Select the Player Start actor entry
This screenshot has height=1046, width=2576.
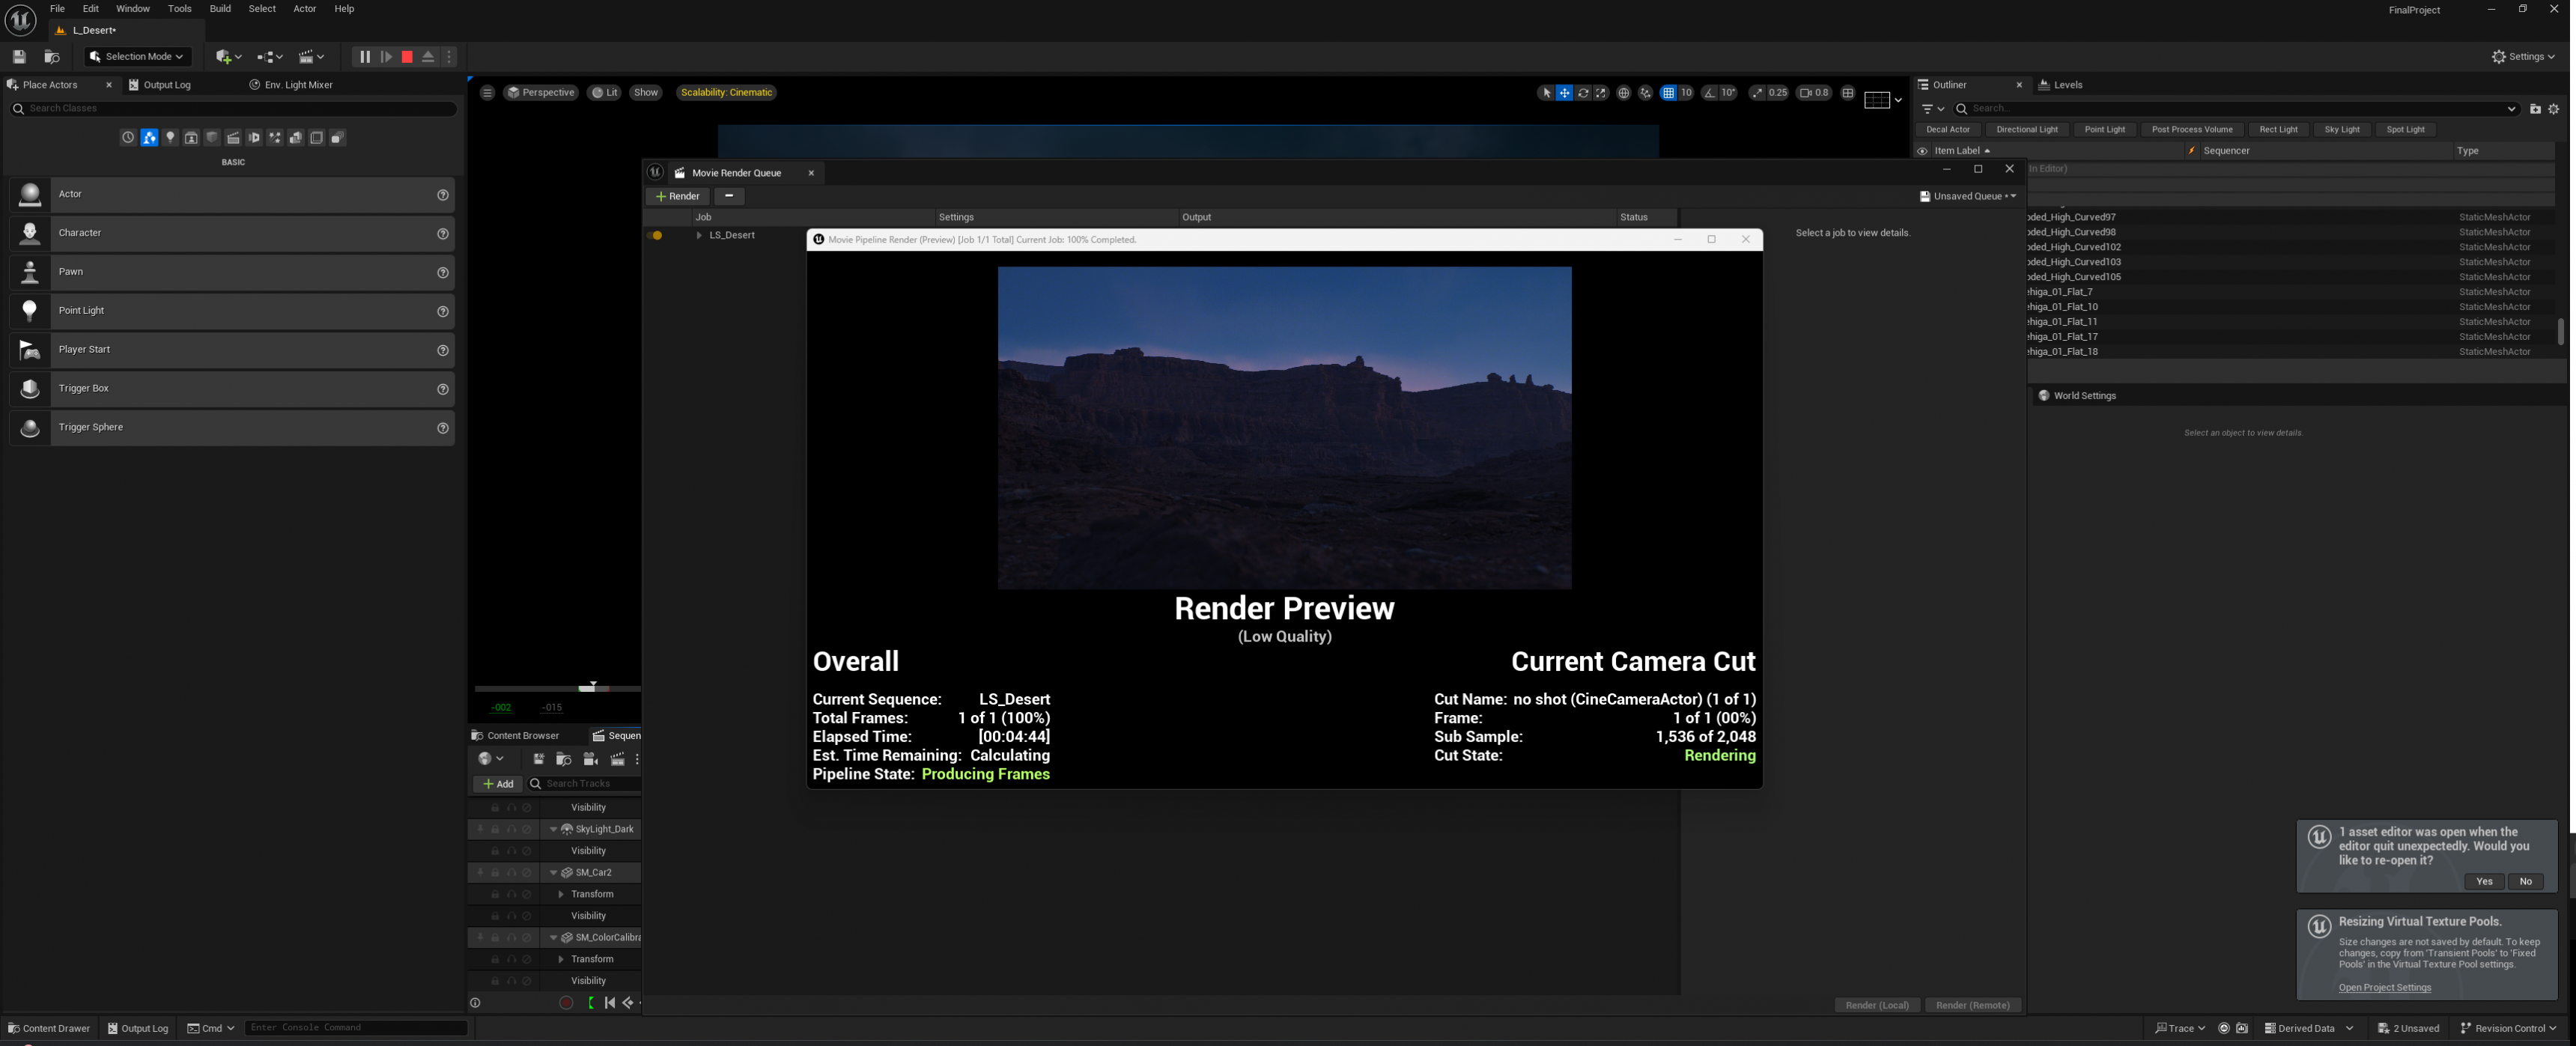coord(232,350)
